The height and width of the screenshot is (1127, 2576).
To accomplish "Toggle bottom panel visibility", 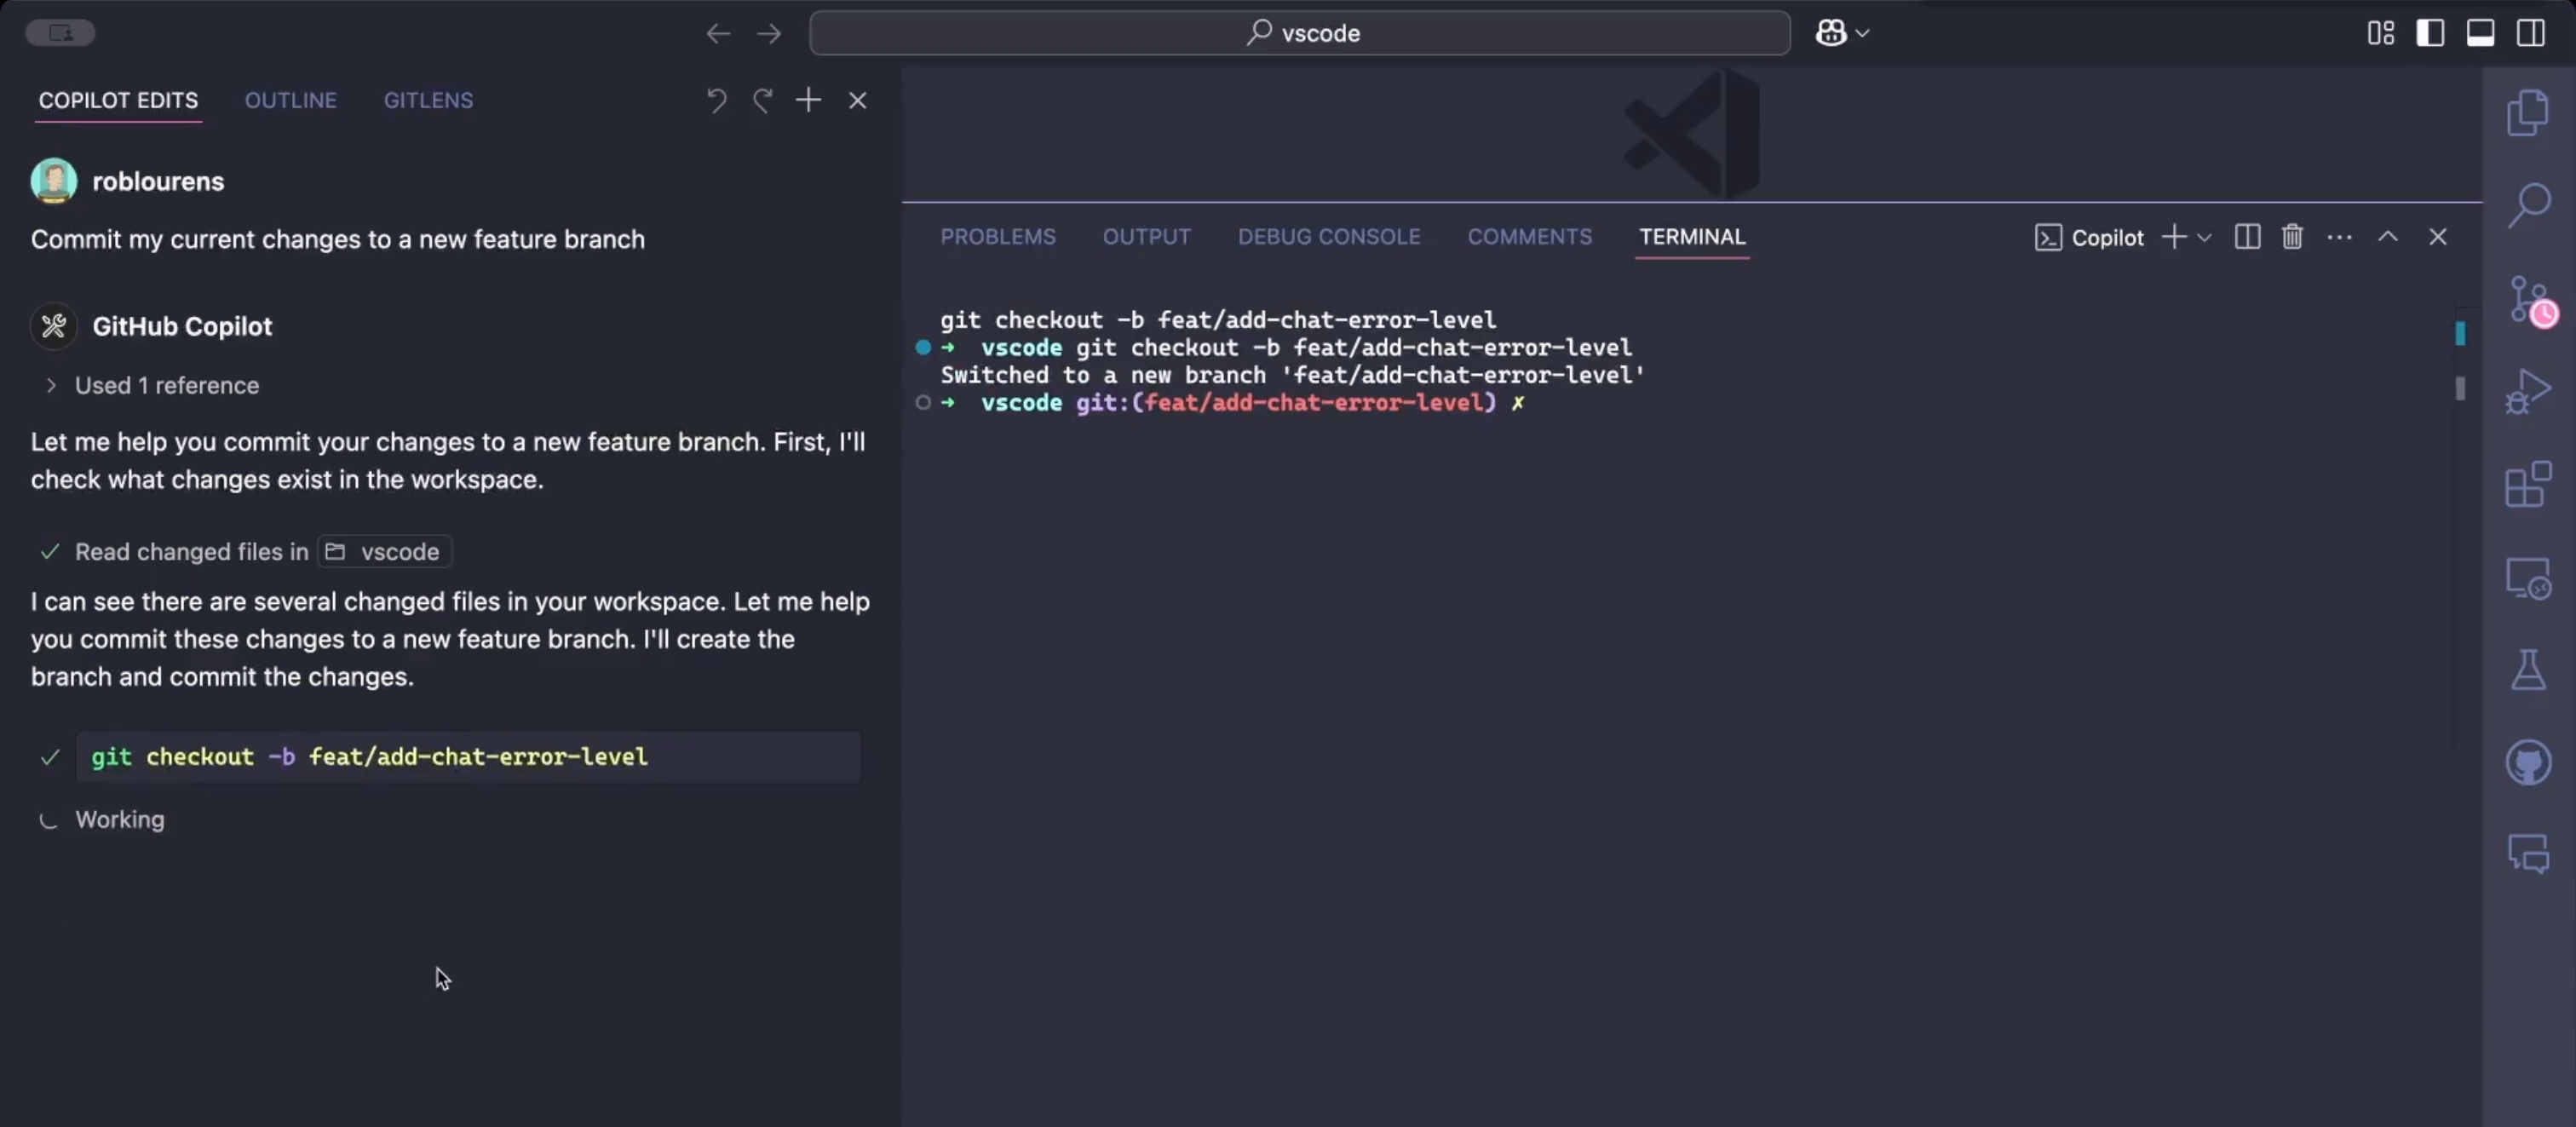I will [2480, 33].
